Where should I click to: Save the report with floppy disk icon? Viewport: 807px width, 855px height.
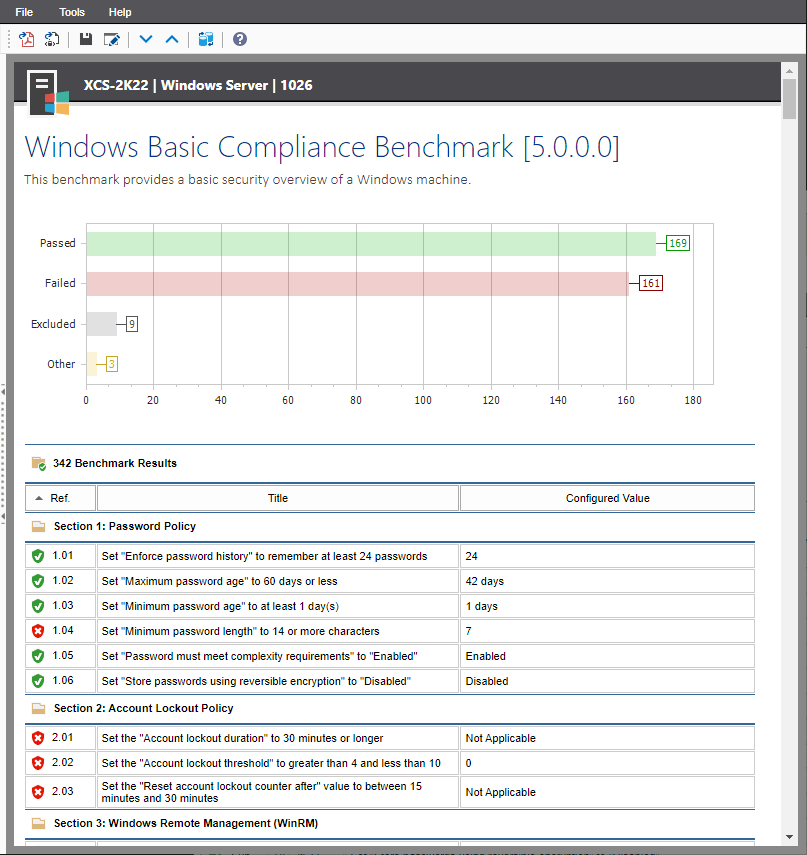[x=86, y=39]
